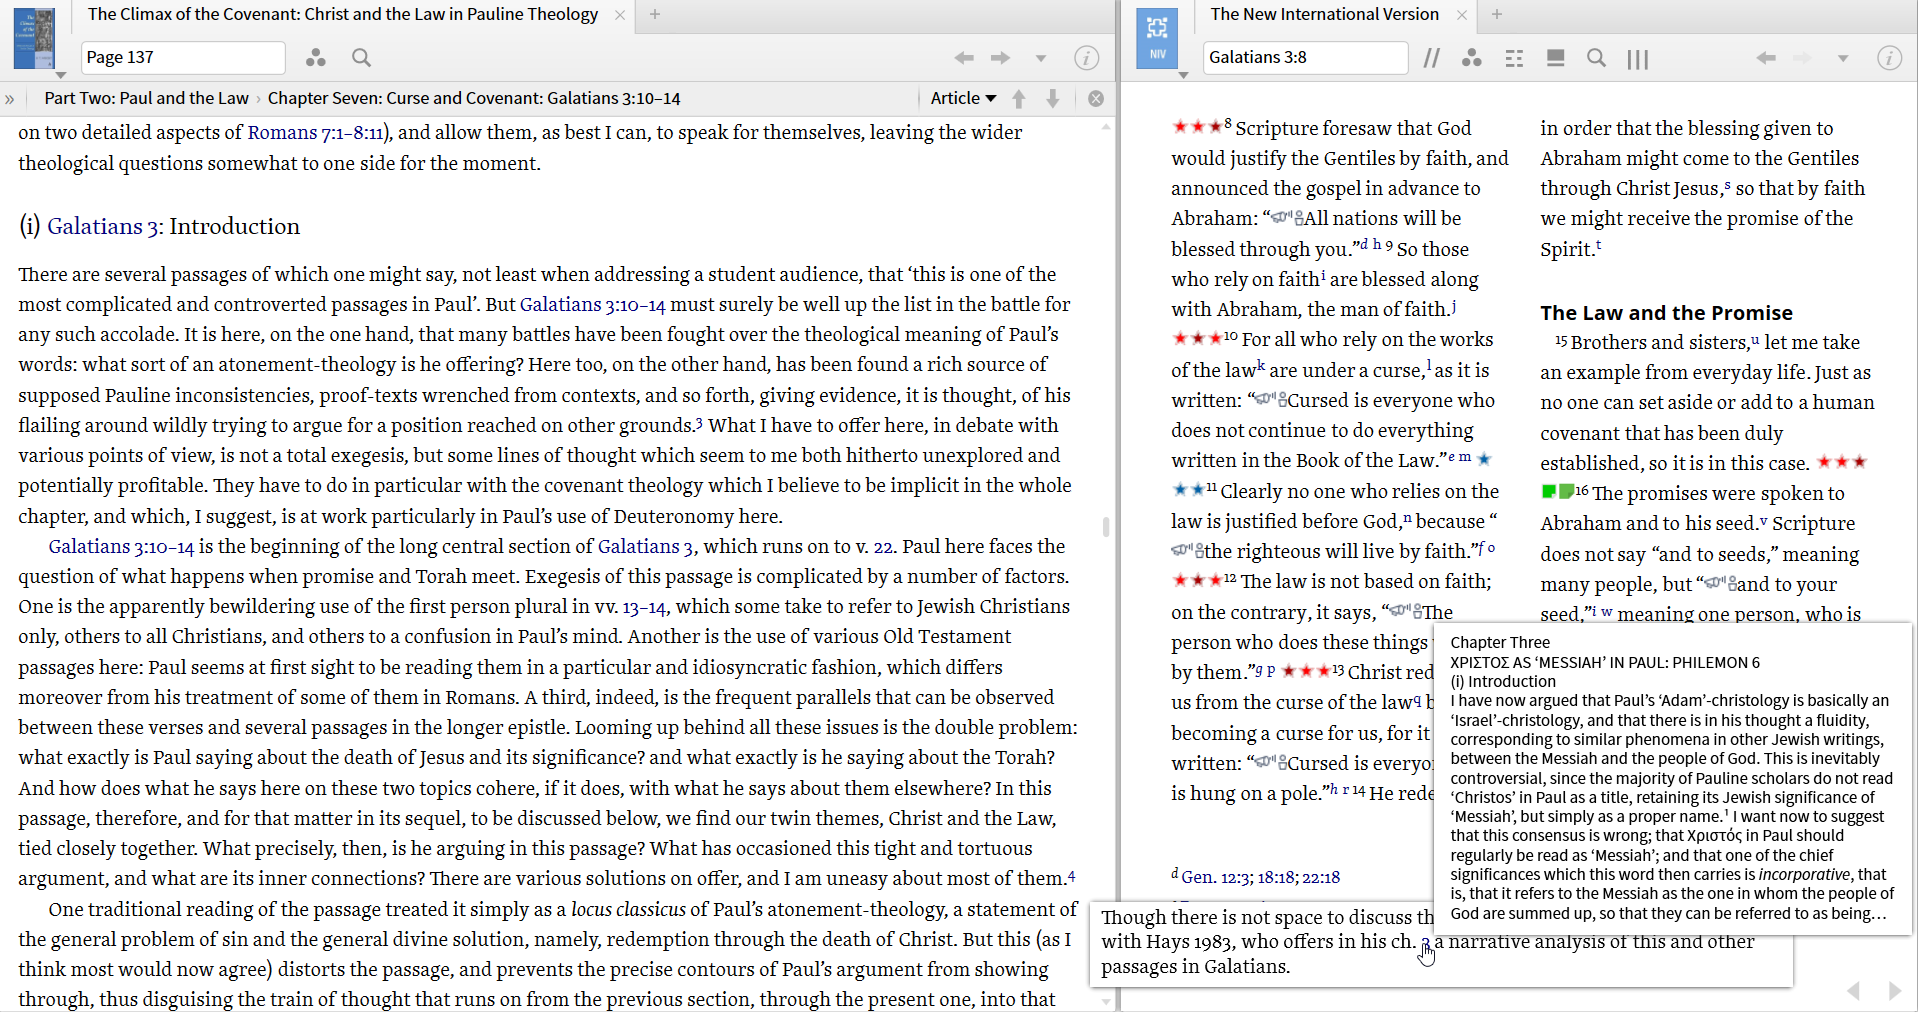The image size is (1918, 1012).
Task: Open the Climax of the Covenant book cover icon
Action: (x=33, y=38)
